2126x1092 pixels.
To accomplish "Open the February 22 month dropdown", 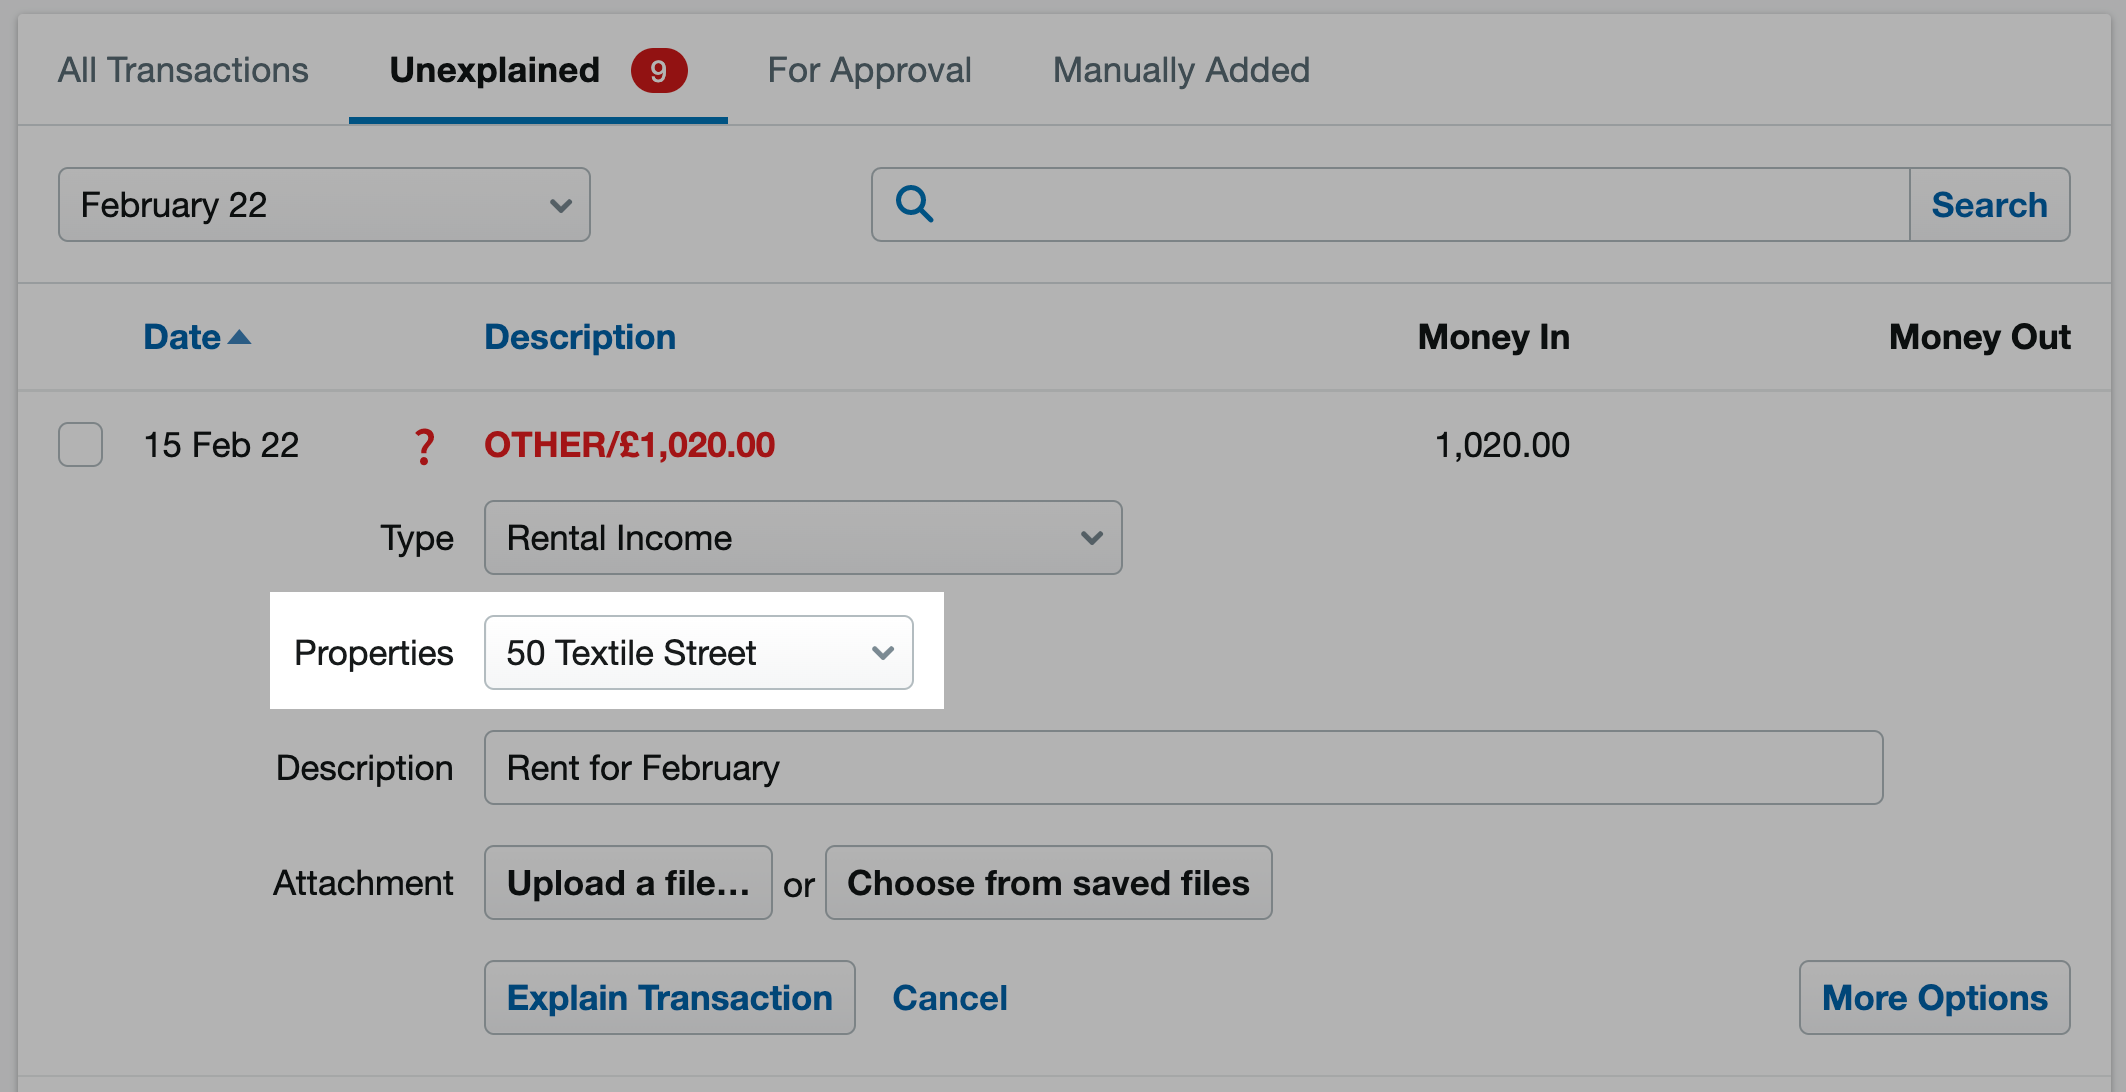I will coord(323,204).
